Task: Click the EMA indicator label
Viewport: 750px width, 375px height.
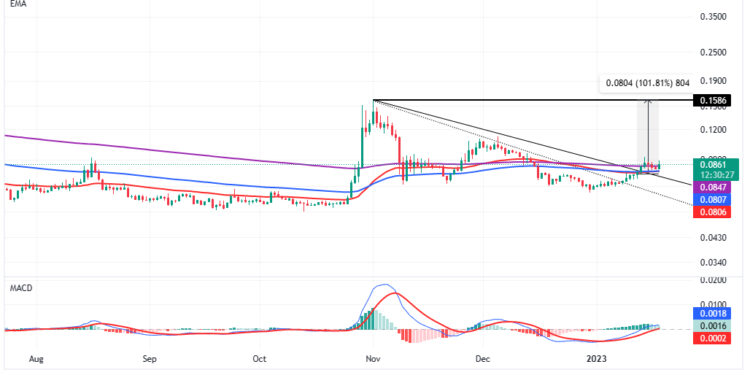Action: [x=18, y=3]
